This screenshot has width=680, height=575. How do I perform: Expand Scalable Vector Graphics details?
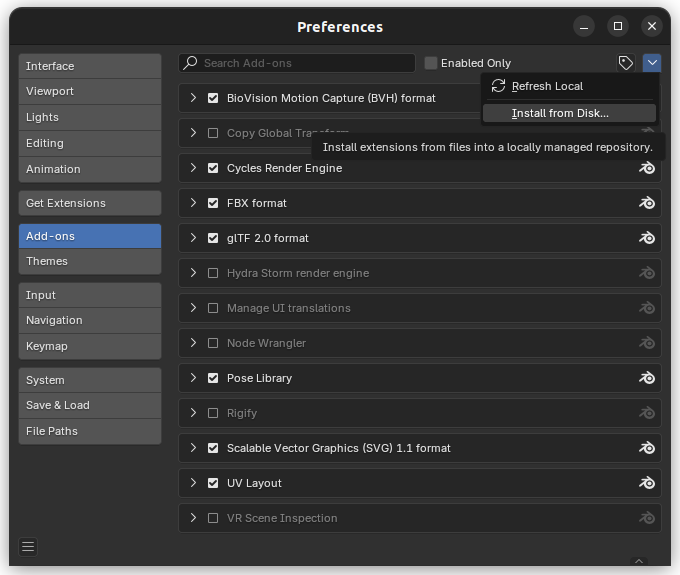pyautogui.click(x=193, y=448)
